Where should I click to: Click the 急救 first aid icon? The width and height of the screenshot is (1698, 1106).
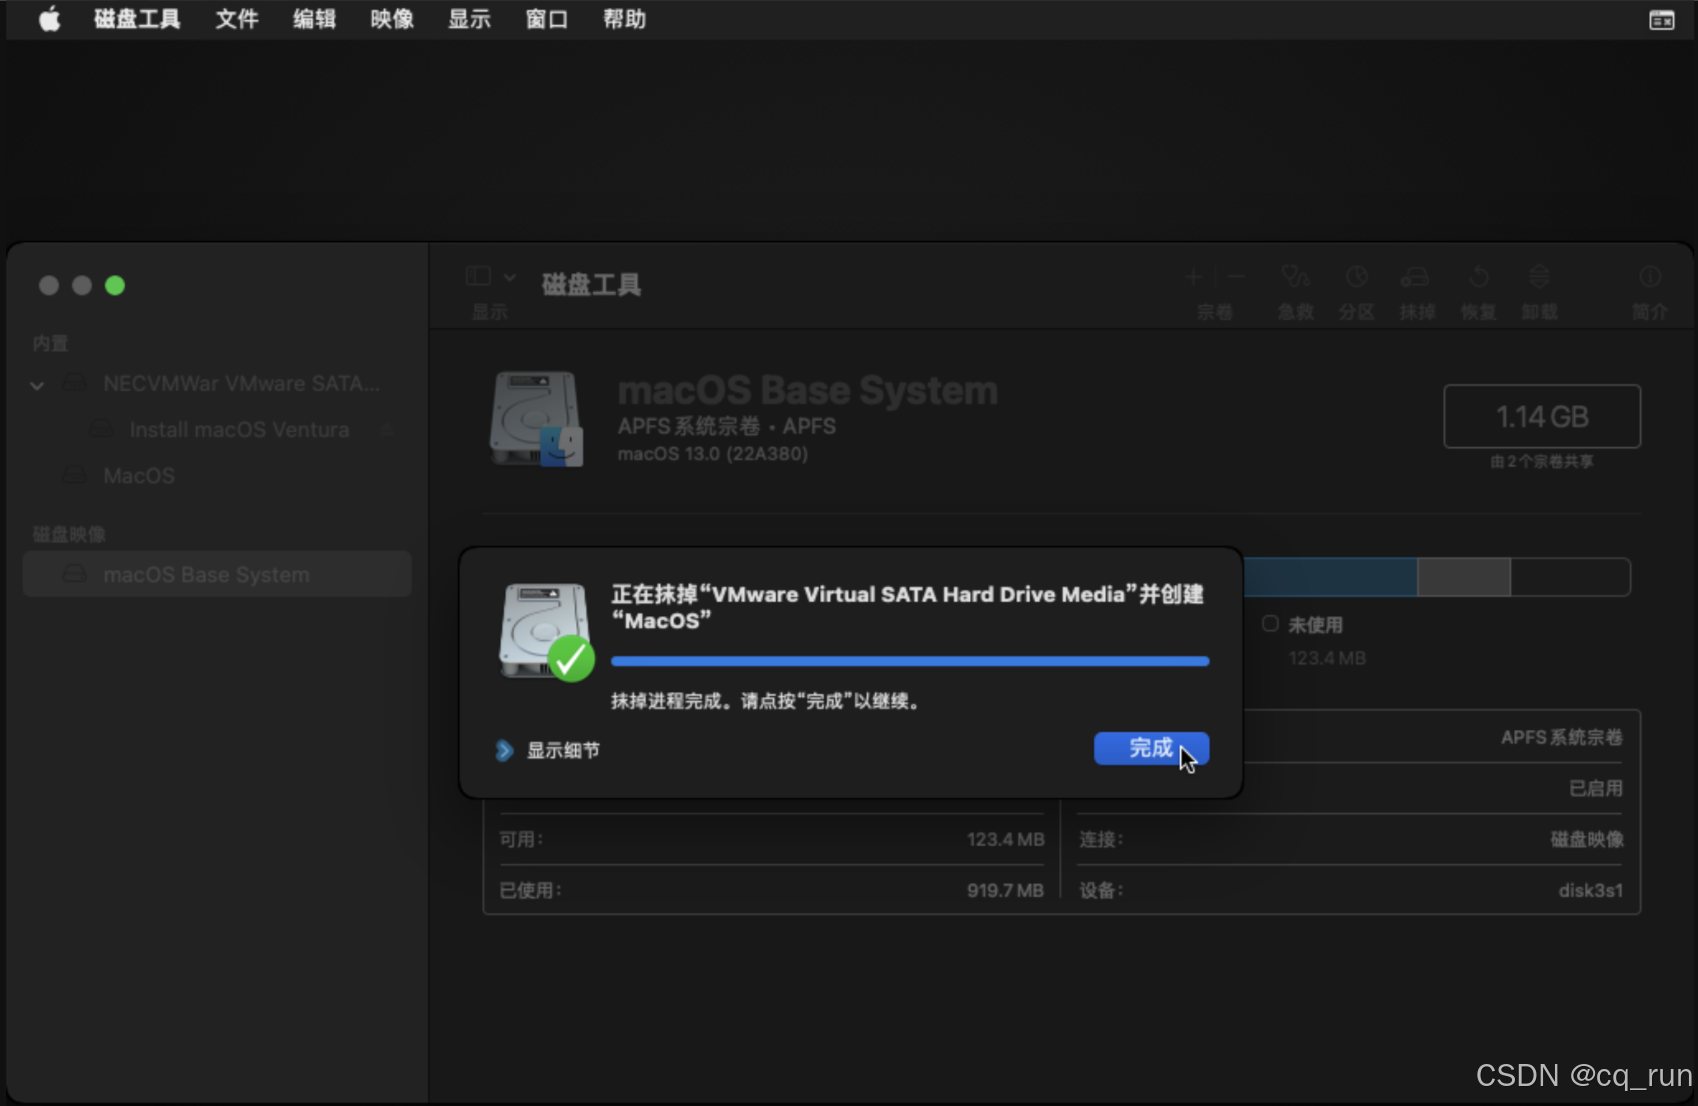(1296, 277)
